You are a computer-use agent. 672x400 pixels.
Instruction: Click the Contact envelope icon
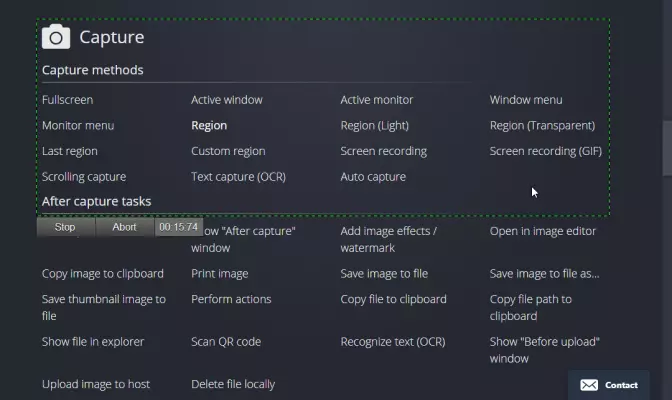click(589, 385)
